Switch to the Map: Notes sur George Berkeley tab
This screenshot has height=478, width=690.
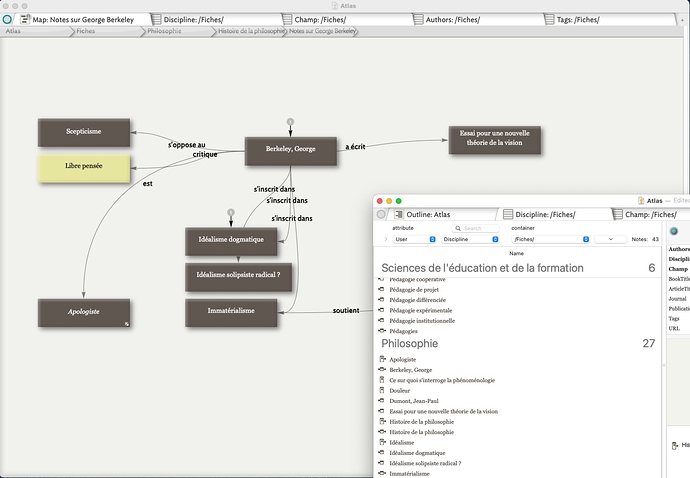tap(82, 20)
